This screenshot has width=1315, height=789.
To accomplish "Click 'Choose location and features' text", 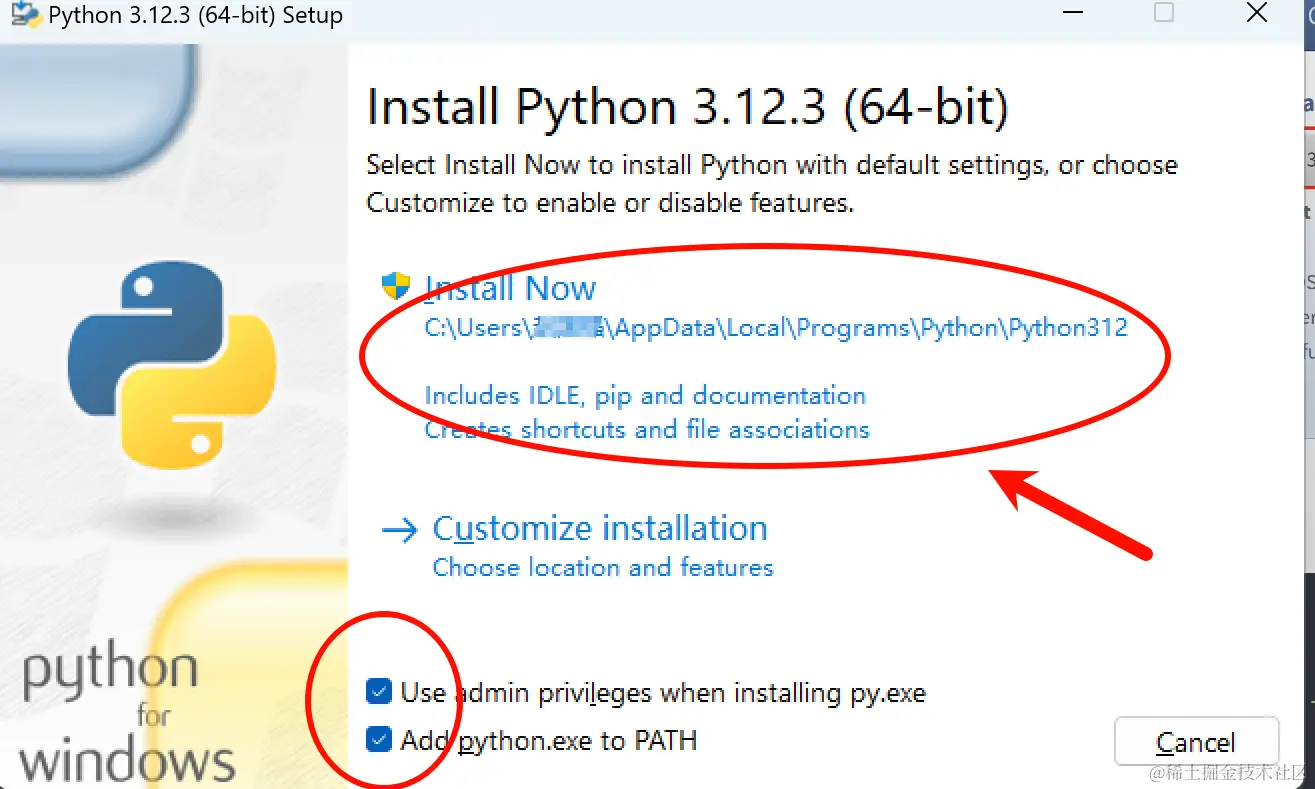I will [603, 567].
